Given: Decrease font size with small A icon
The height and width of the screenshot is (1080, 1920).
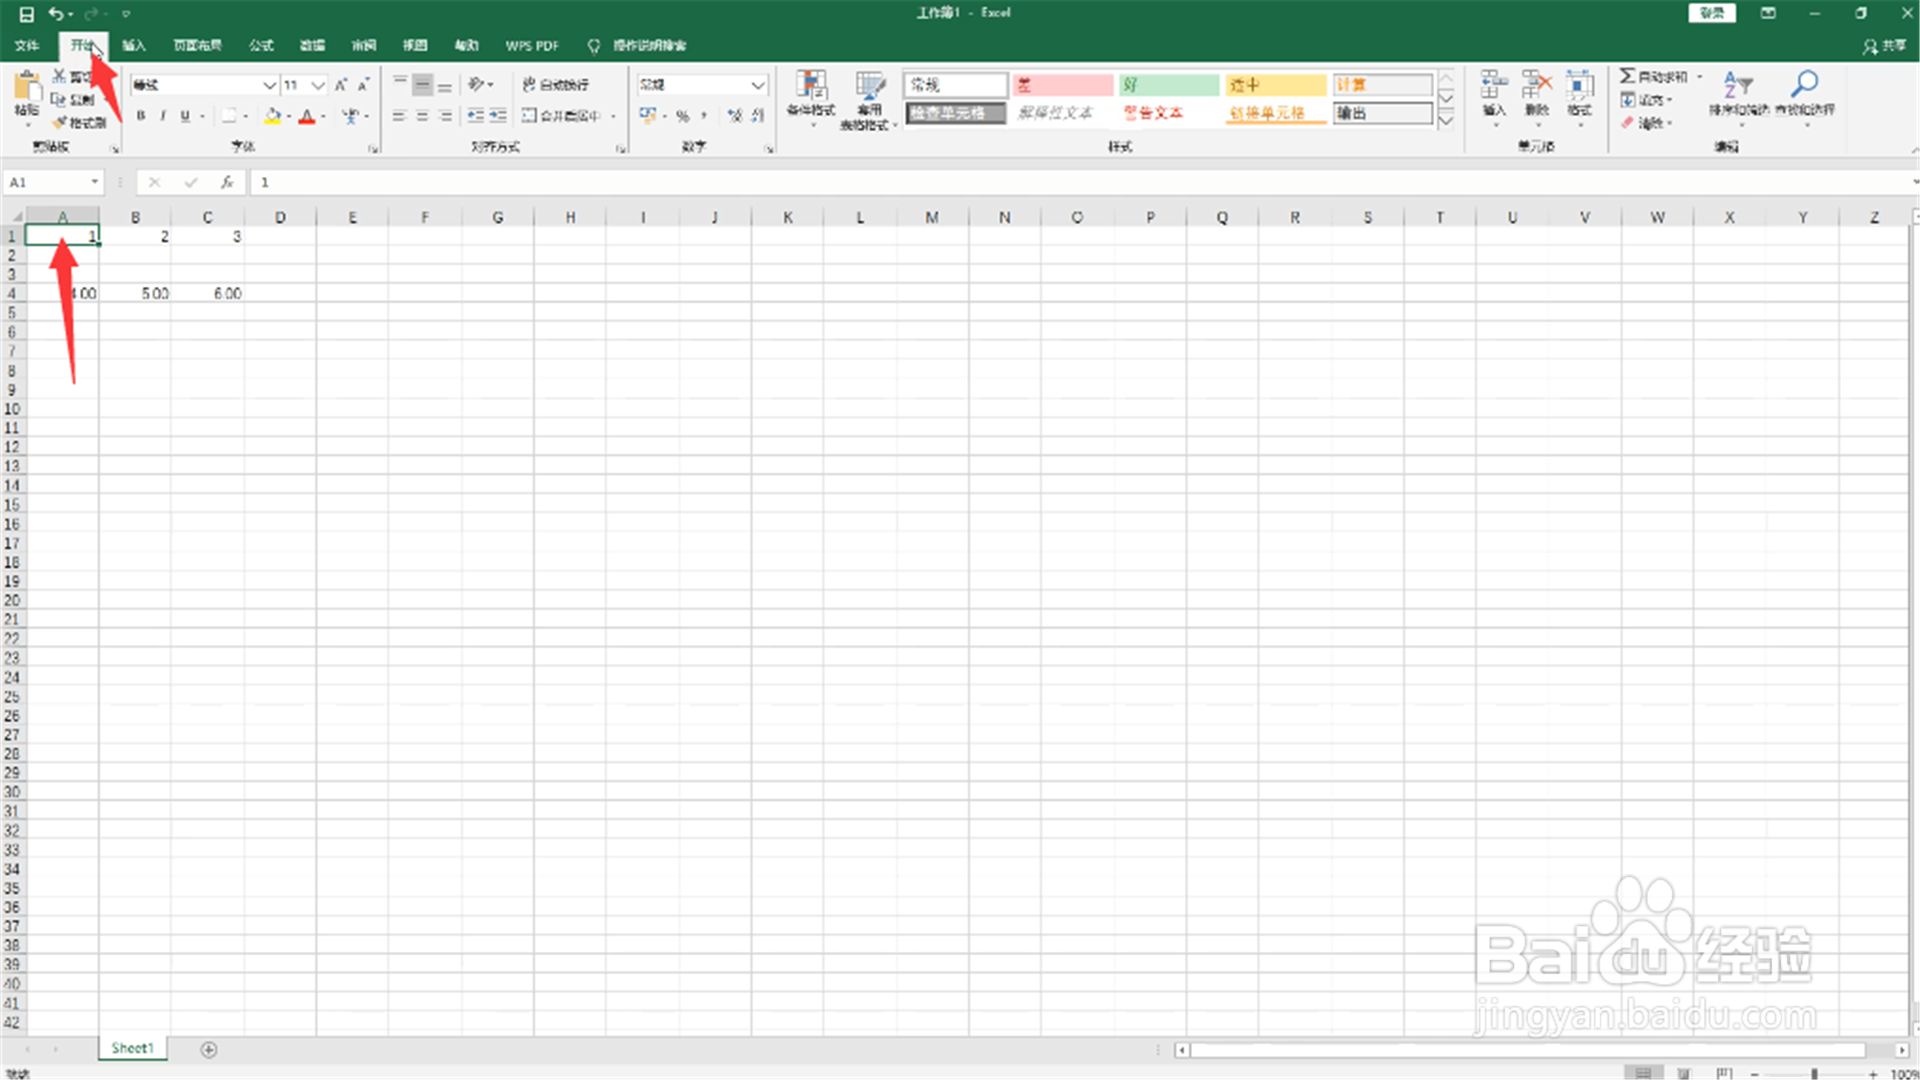Looking at the screenshot, I should pyautogui.click(x=363, y=85).
